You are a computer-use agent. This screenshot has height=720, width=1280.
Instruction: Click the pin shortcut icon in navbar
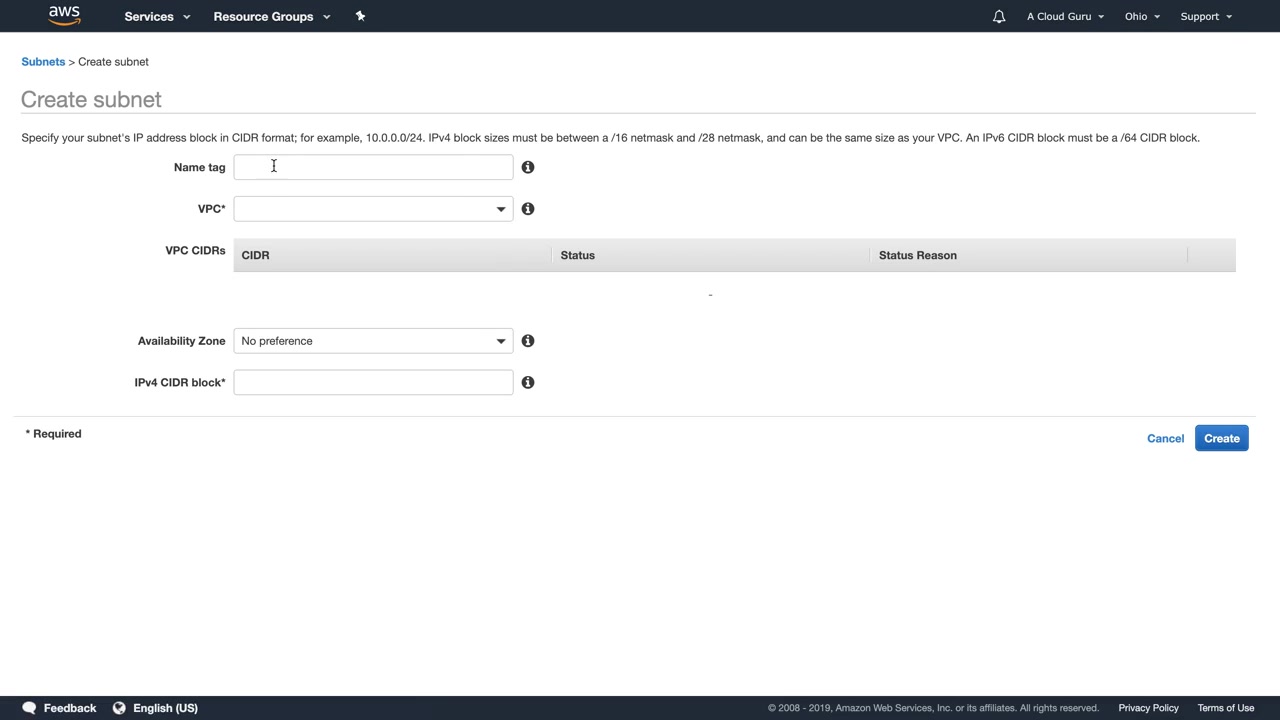(360, 16)
